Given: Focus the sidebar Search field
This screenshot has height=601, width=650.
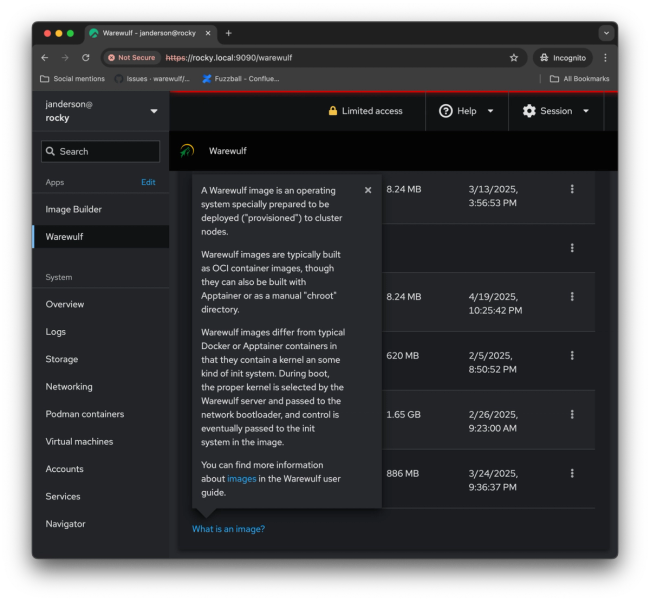Looking at the screenshot, I should (101, 151).
